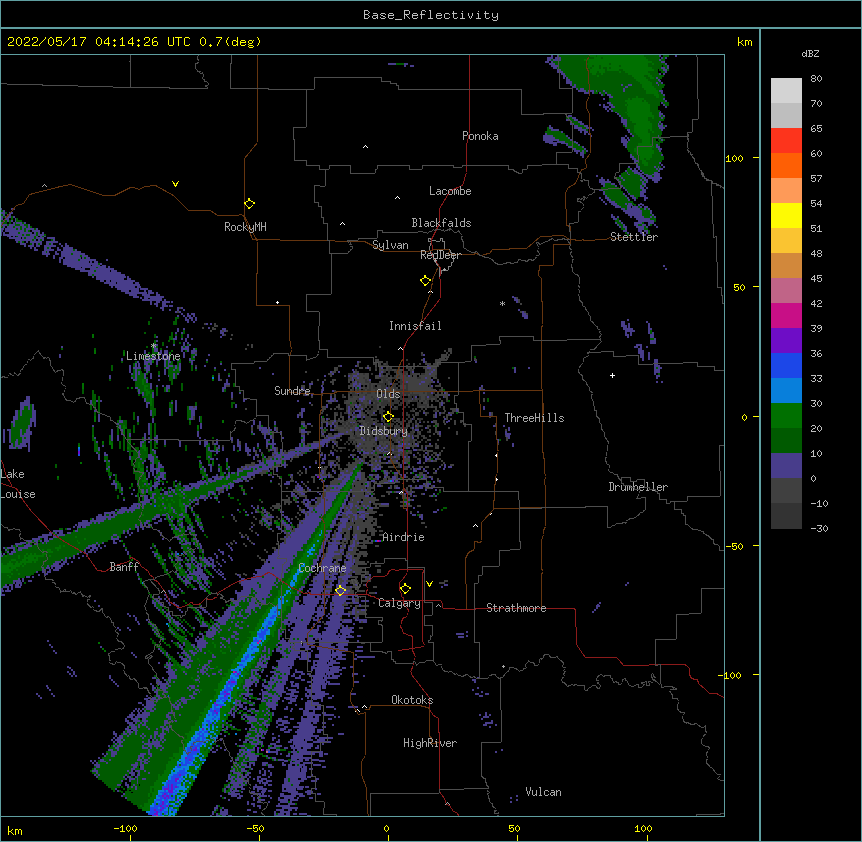Click the yellow diamond marker near RockyMH

(249, 204)
